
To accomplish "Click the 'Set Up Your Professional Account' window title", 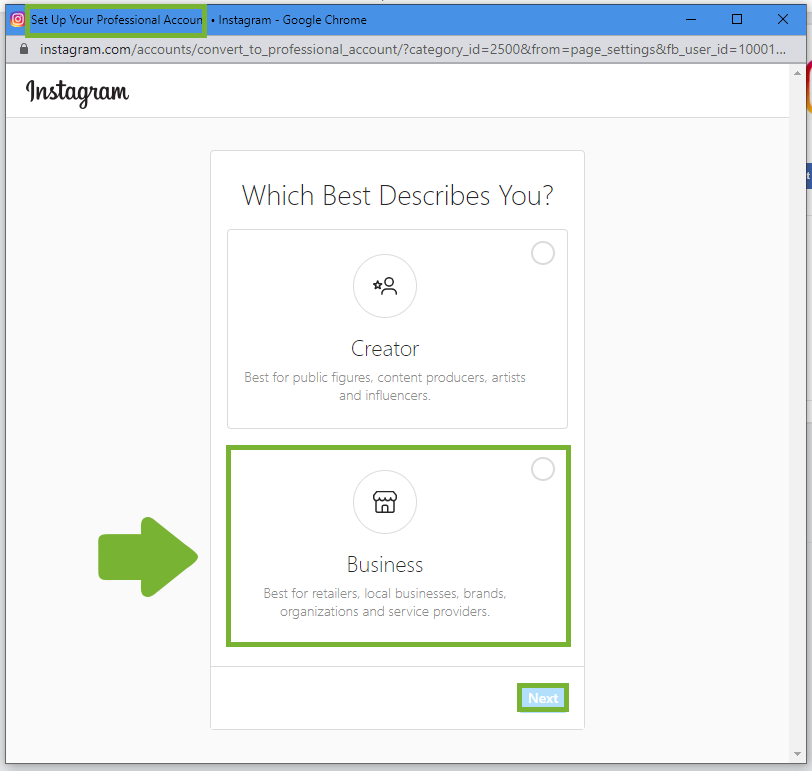I will click(117, 20).
